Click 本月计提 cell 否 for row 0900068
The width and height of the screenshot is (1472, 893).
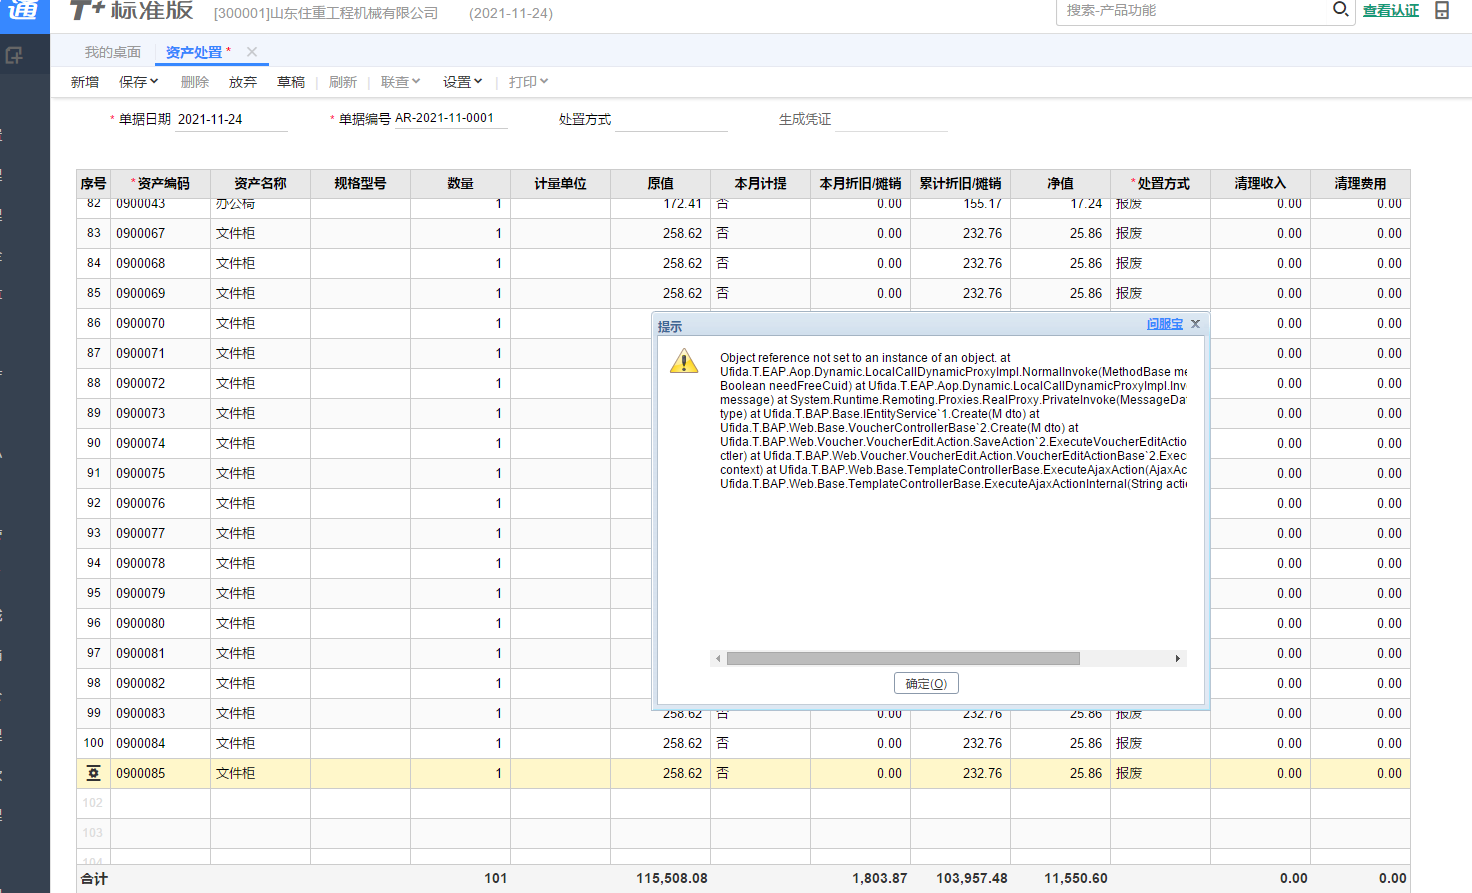[x=761, y=263]
